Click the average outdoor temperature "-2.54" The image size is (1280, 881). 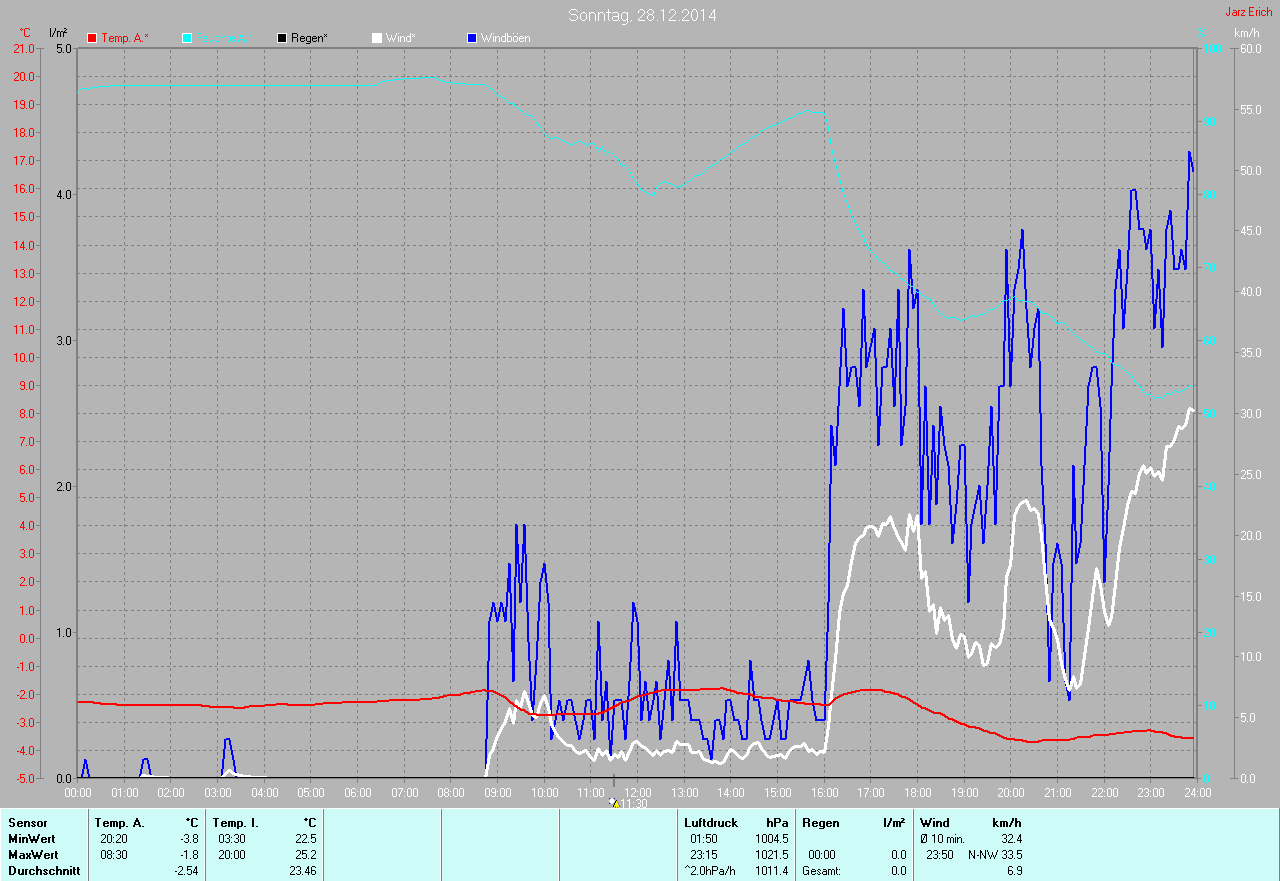click(x=185, y=871)
